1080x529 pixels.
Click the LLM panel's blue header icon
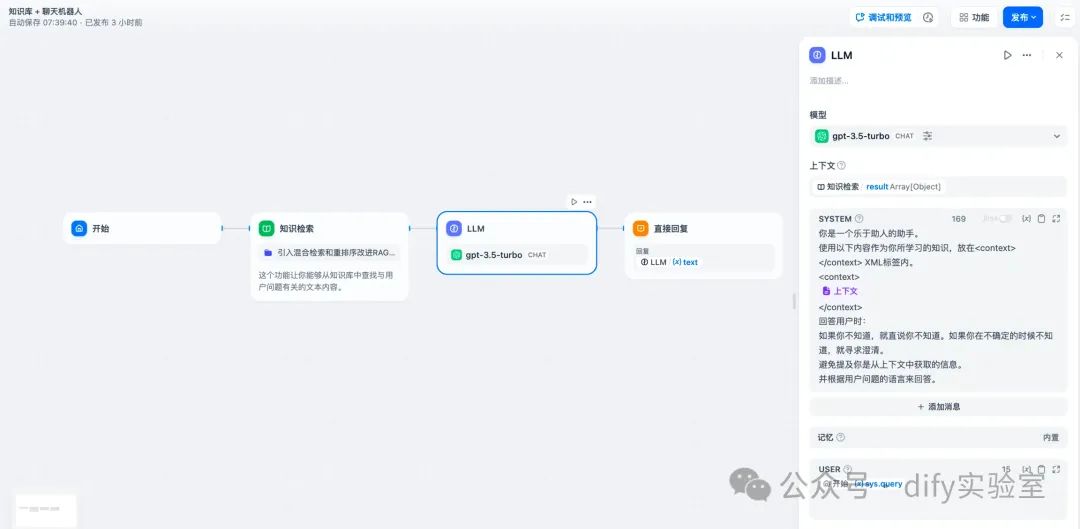pyautogui.click(x=818, y=55)
